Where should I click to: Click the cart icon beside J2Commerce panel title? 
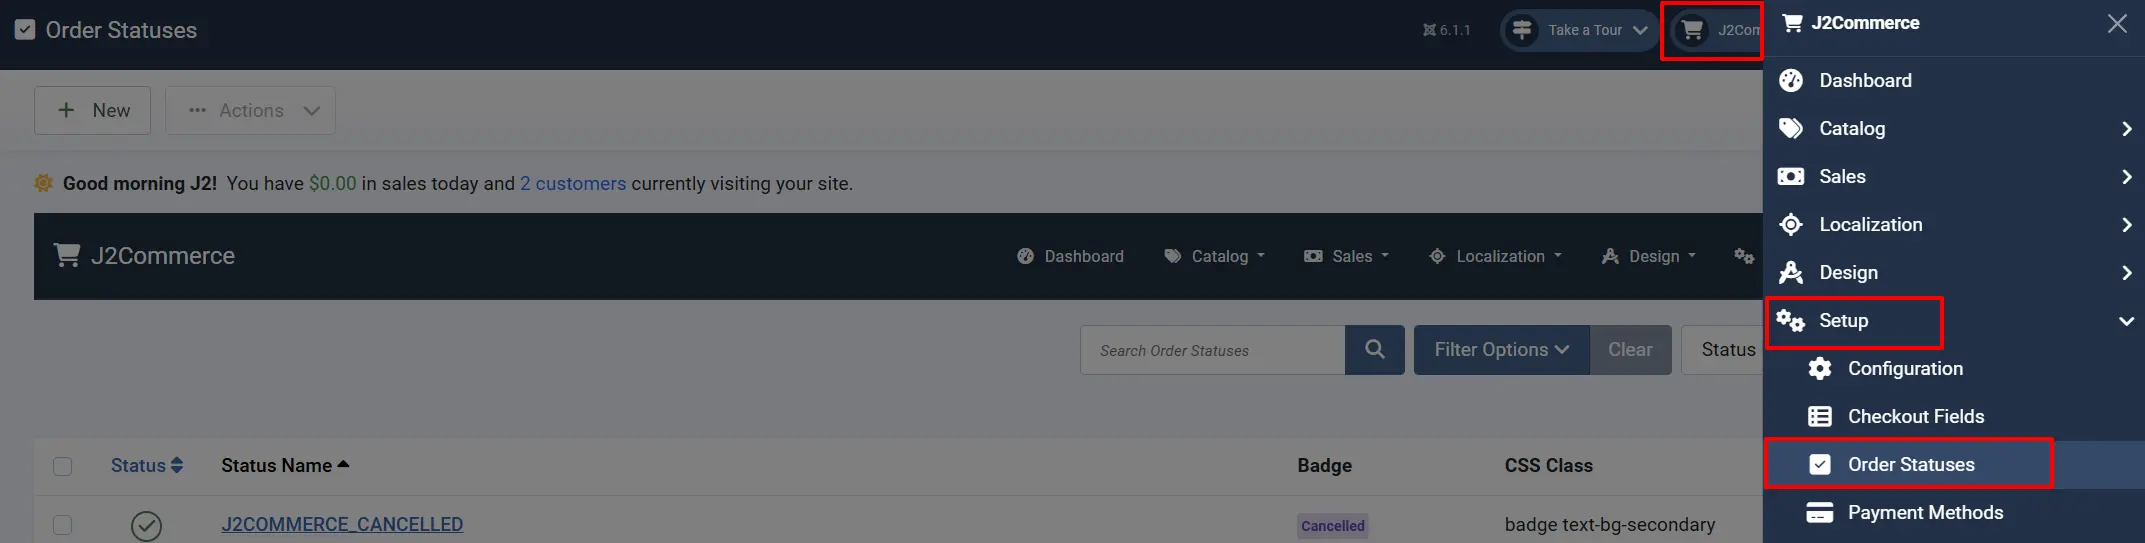[x=1793, y=23]
